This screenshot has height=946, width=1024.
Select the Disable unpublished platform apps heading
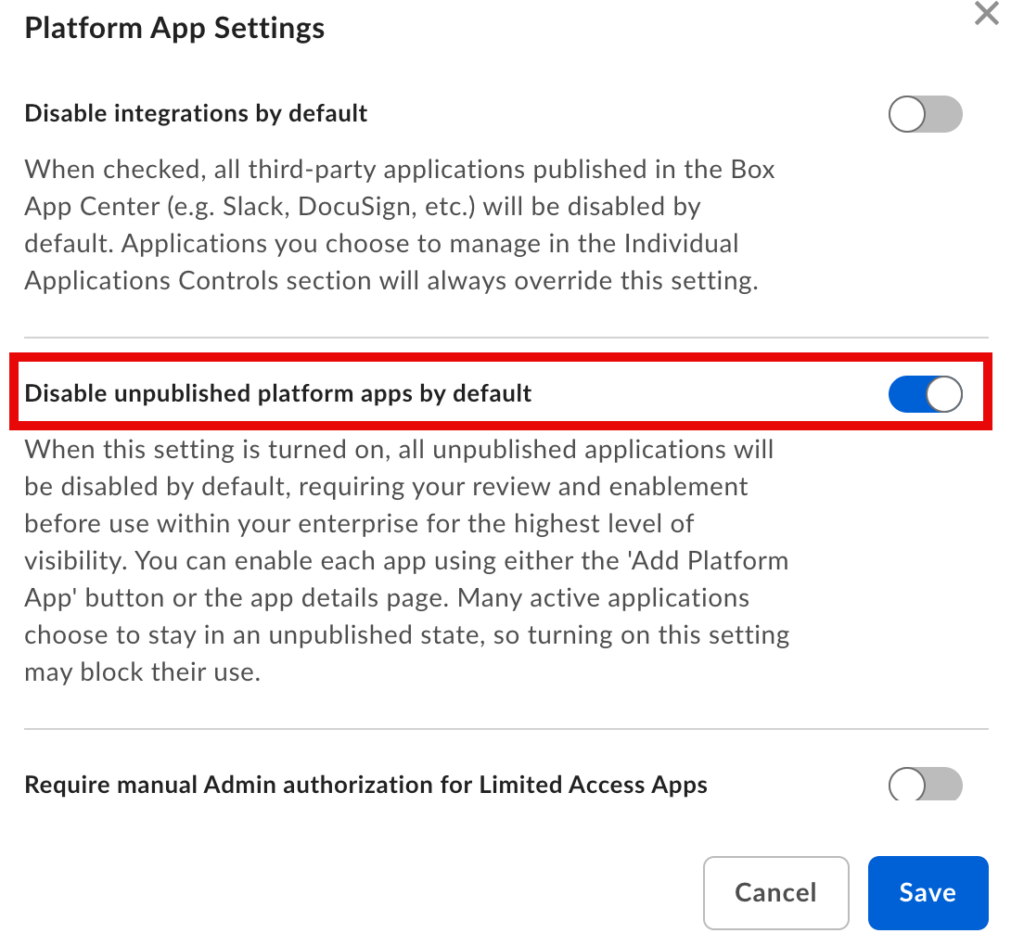coord(278,394)
